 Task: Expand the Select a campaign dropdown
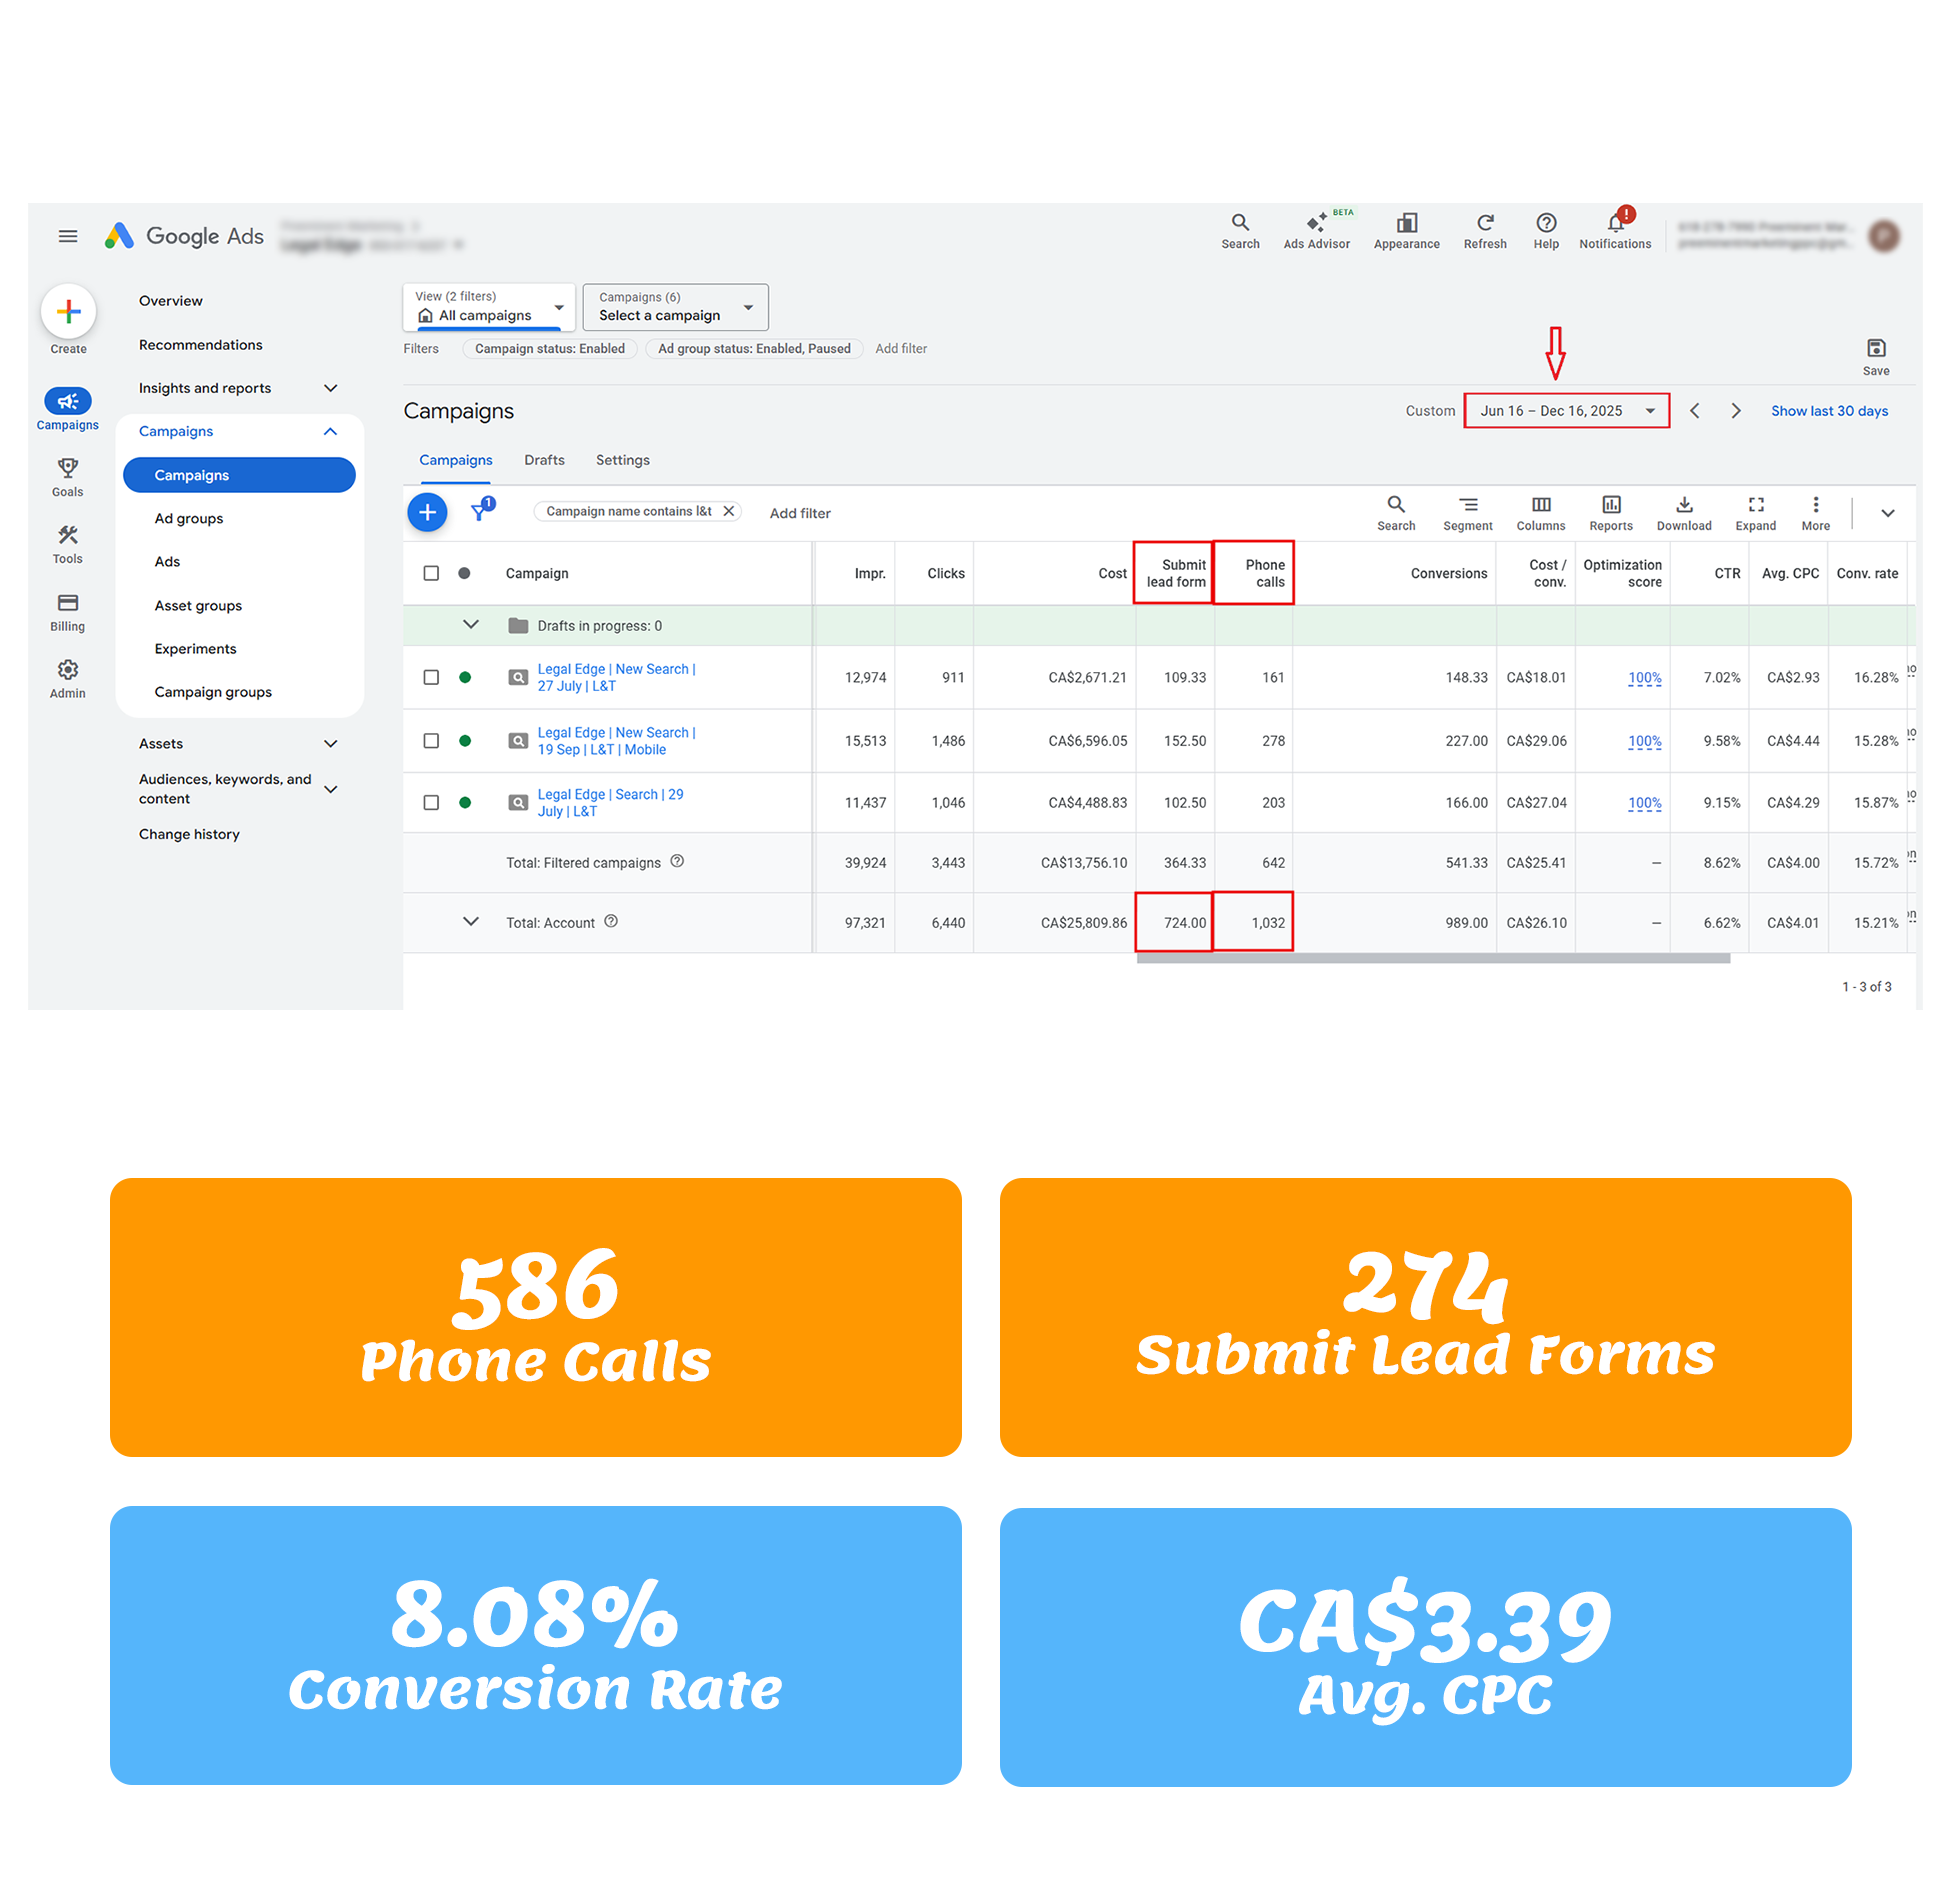point(675,307)
